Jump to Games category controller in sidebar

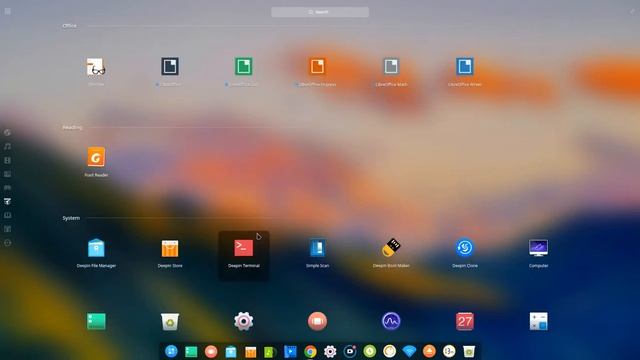[7, 187]
